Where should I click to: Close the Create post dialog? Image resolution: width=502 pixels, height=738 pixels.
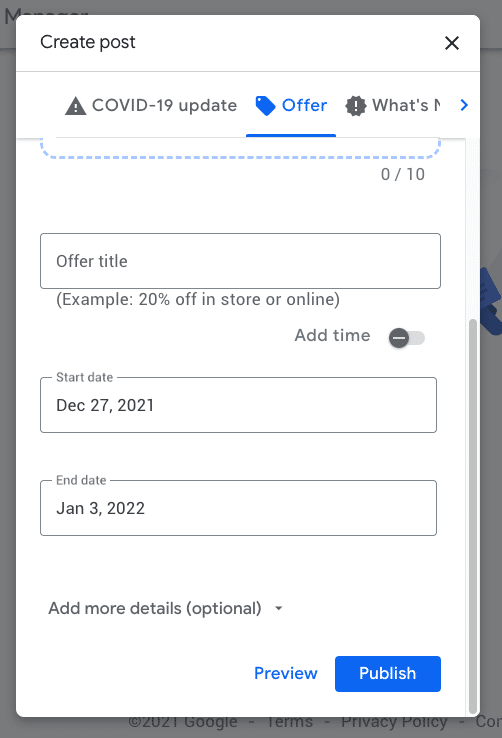click(x=452, y=43)
